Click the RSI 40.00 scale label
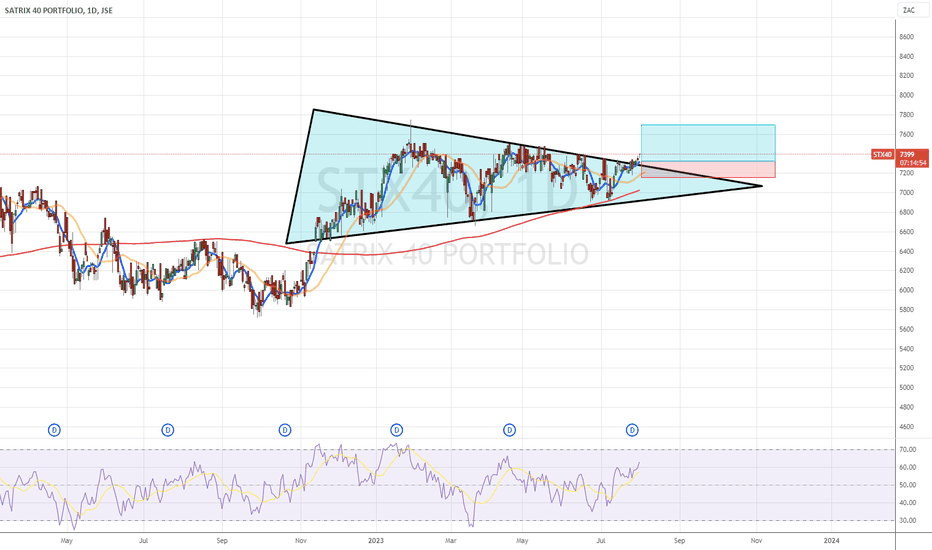Image resolution: width=932 pixels, height=550 pixels. coord(908,503)
